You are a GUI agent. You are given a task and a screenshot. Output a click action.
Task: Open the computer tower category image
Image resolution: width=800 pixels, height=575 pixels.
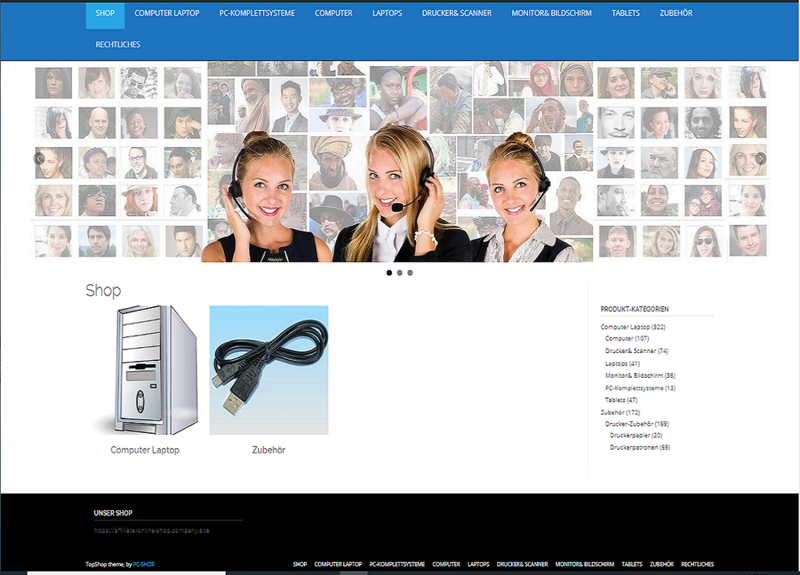coord(145,370)
